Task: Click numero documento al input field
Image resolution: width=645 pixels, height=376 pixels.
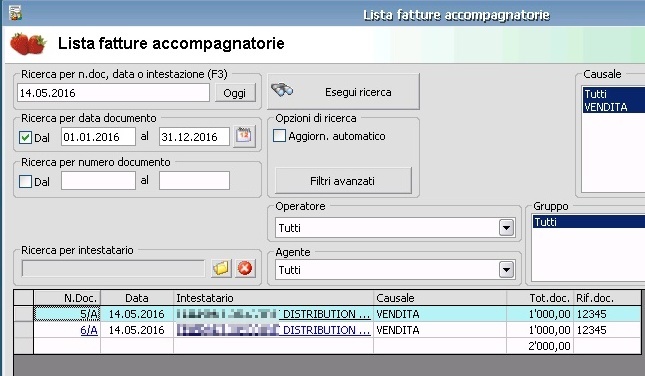Action: coord(194,181)
